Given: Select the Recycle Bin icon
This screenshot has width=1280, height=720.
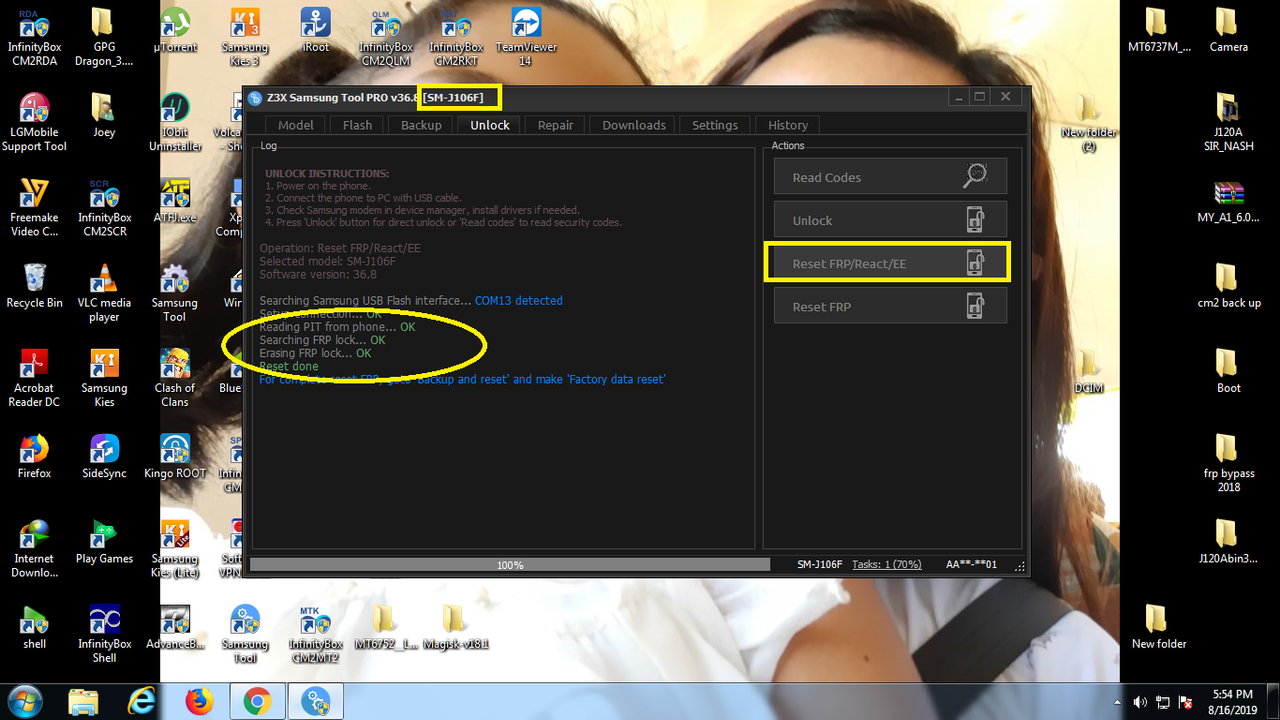Looking at the screenshot, I should point(34,286).
